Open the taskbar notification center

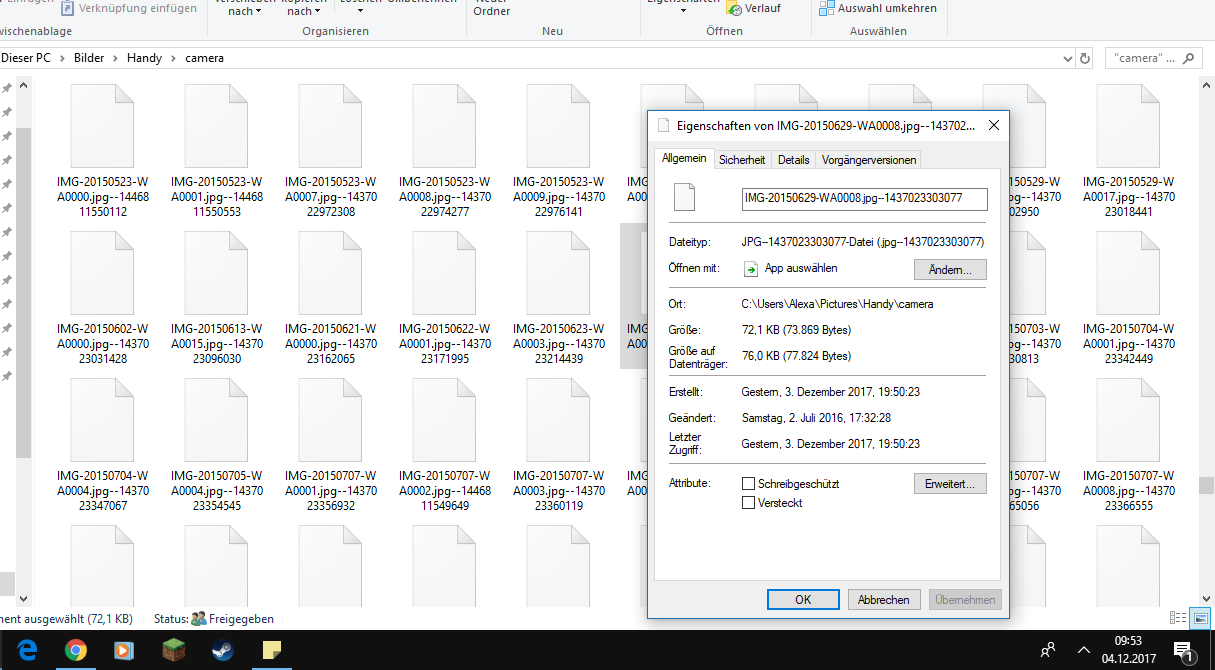pyautogui.click(x=1181, y=650)
